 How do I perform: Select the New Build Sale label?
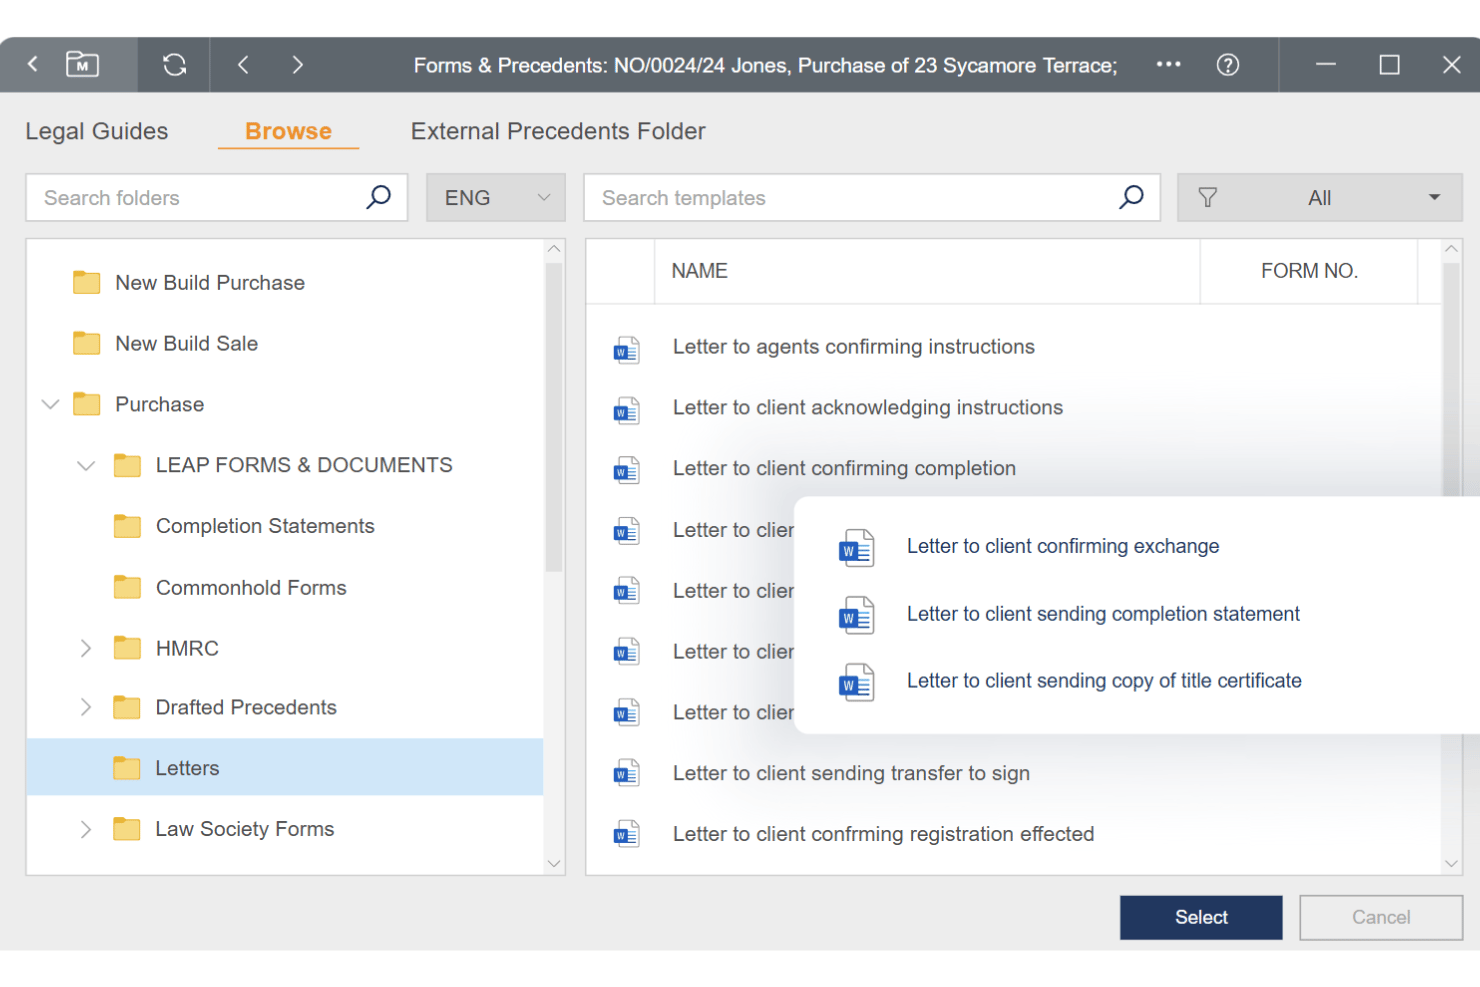click(x=187, y=344)
